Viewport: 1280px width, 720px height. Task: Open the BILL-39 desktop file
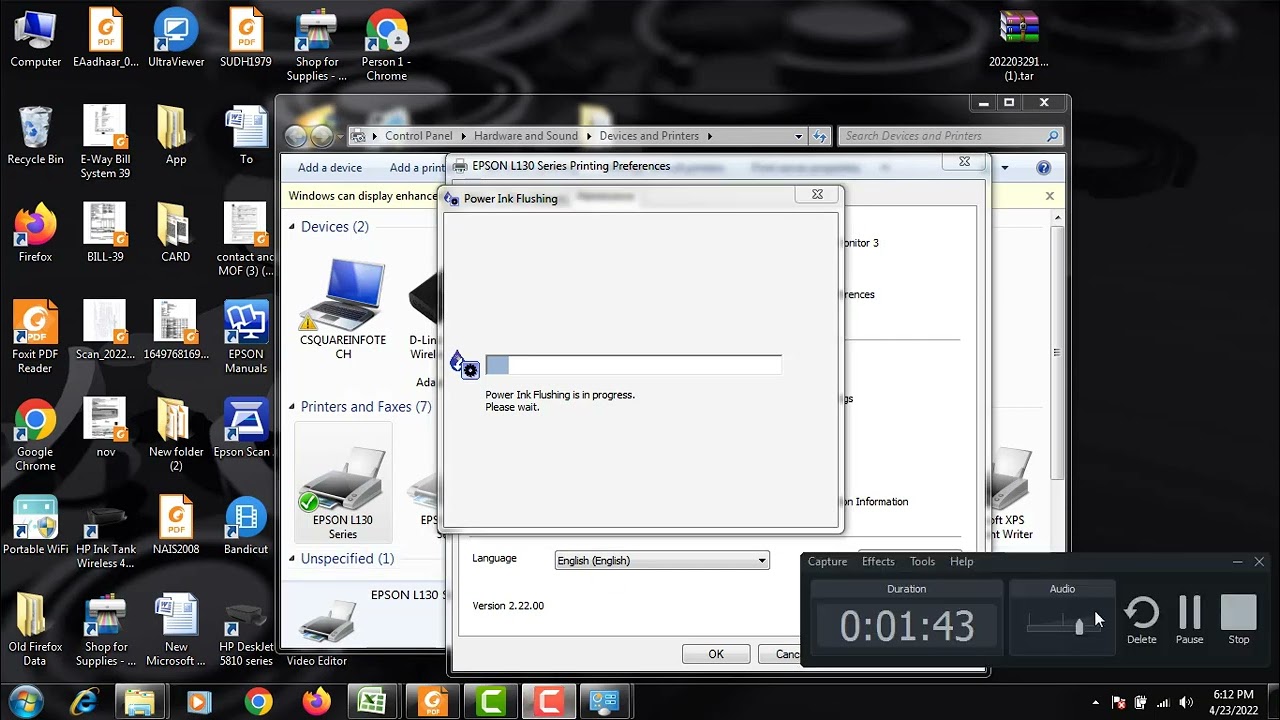click(105, 233)
